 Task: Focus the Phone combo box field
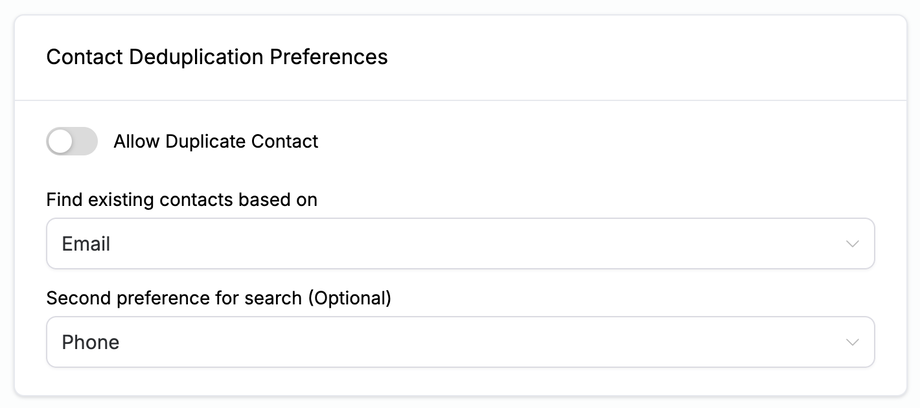tap(400, 342)
